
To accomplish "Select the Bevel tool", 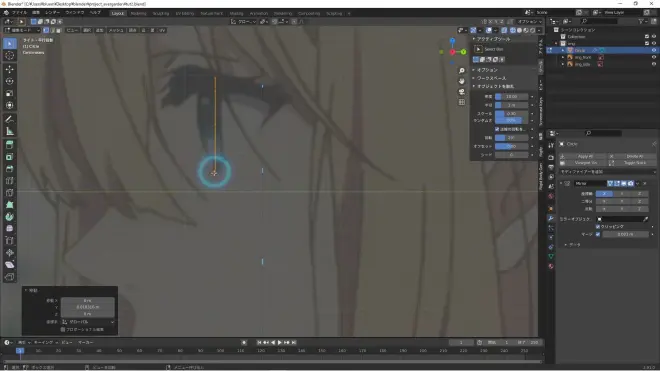I will (x=10, y=169).
